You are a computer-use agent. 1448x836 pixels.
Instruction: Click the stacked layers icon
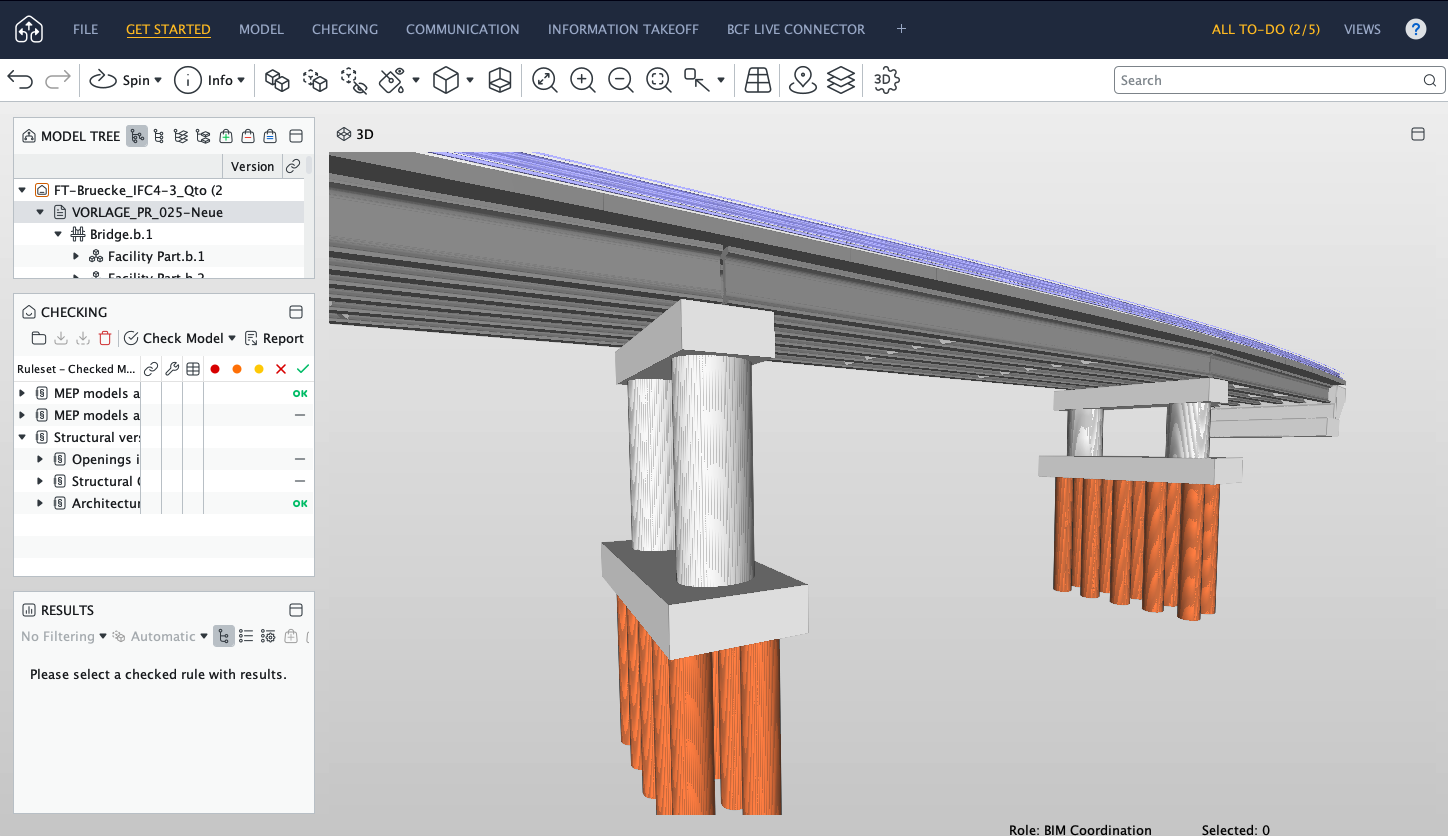[841, 80]
